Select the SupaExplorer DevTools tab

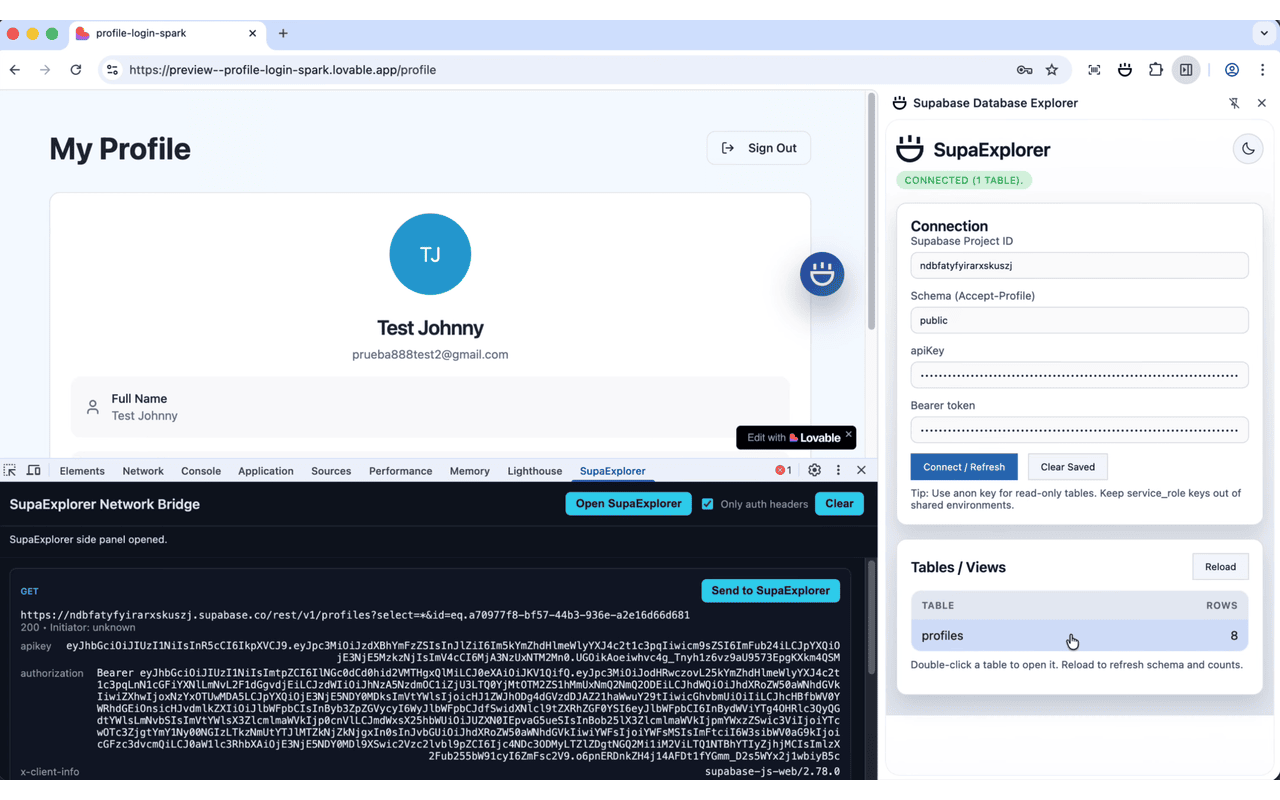[x=613, y=471]
